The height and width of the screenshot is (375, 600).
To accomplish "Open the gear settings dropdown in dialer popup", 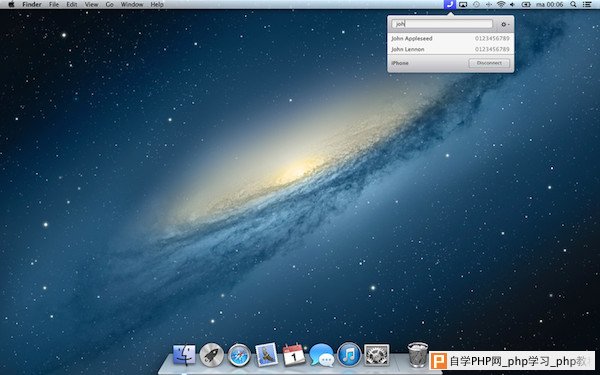I will click(x=505, y=24).
